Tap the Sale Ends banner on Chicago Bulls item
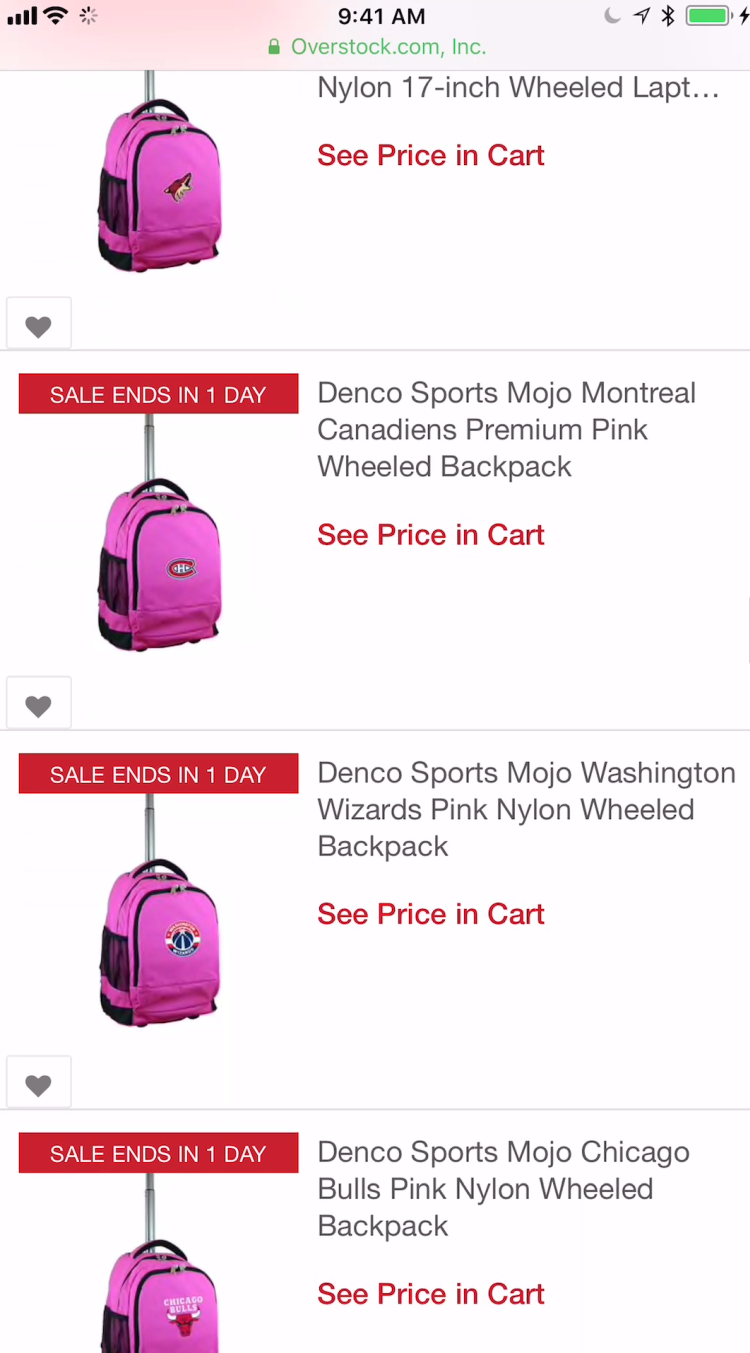Screen dimensions: 750x1353 coord(158,1153)
